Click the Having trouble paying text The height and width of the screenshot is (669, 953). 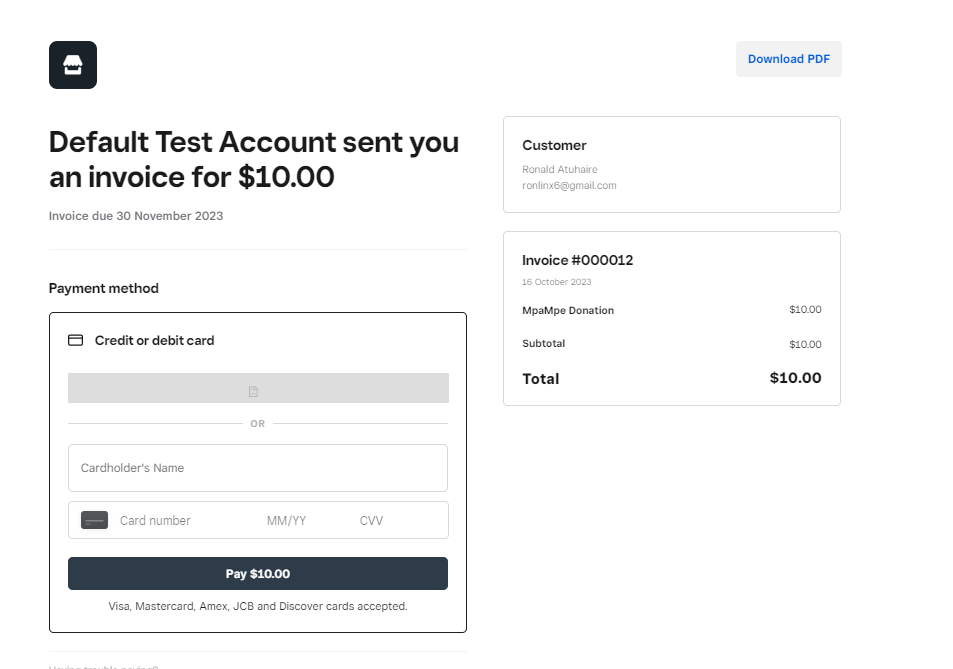click(x=104, y=665)
